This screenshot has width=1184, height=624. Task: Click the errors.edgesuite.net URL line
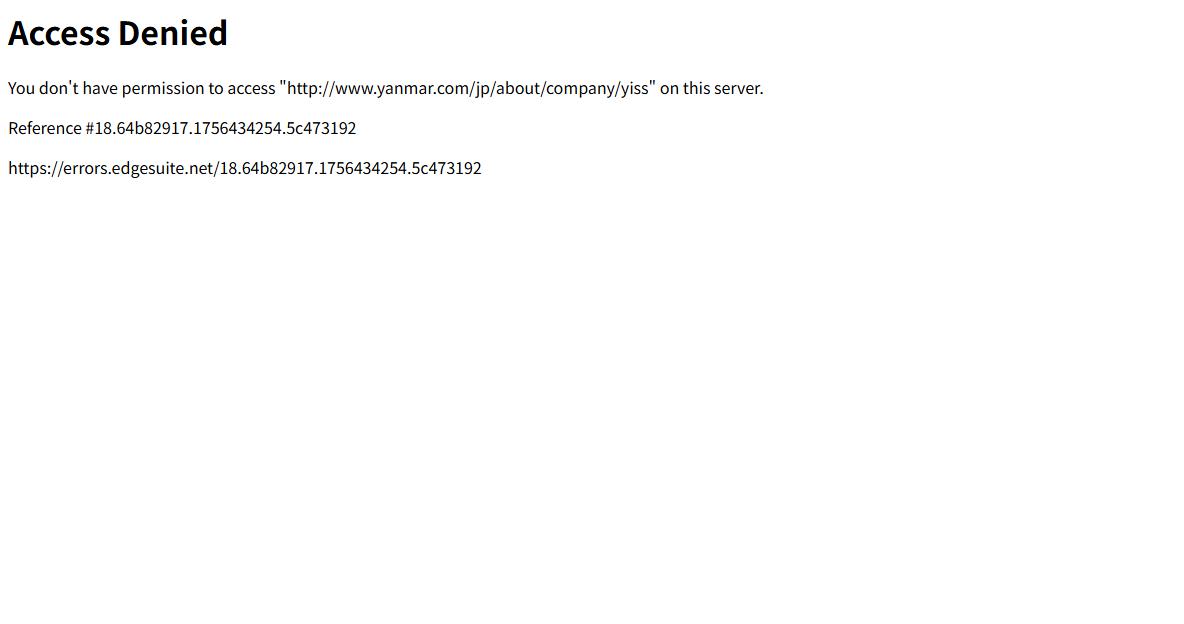tap(245, 168)
